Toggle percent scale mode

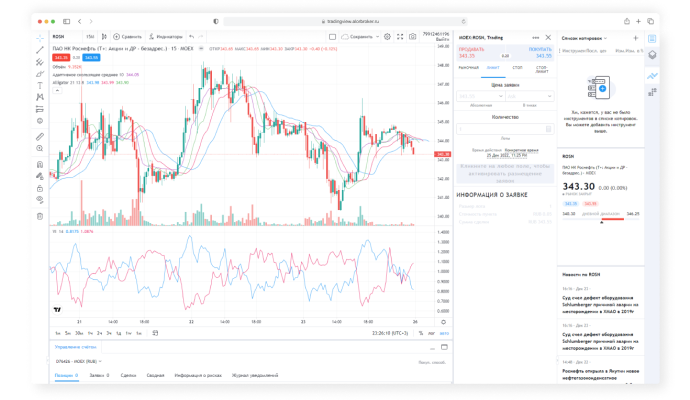421,333
